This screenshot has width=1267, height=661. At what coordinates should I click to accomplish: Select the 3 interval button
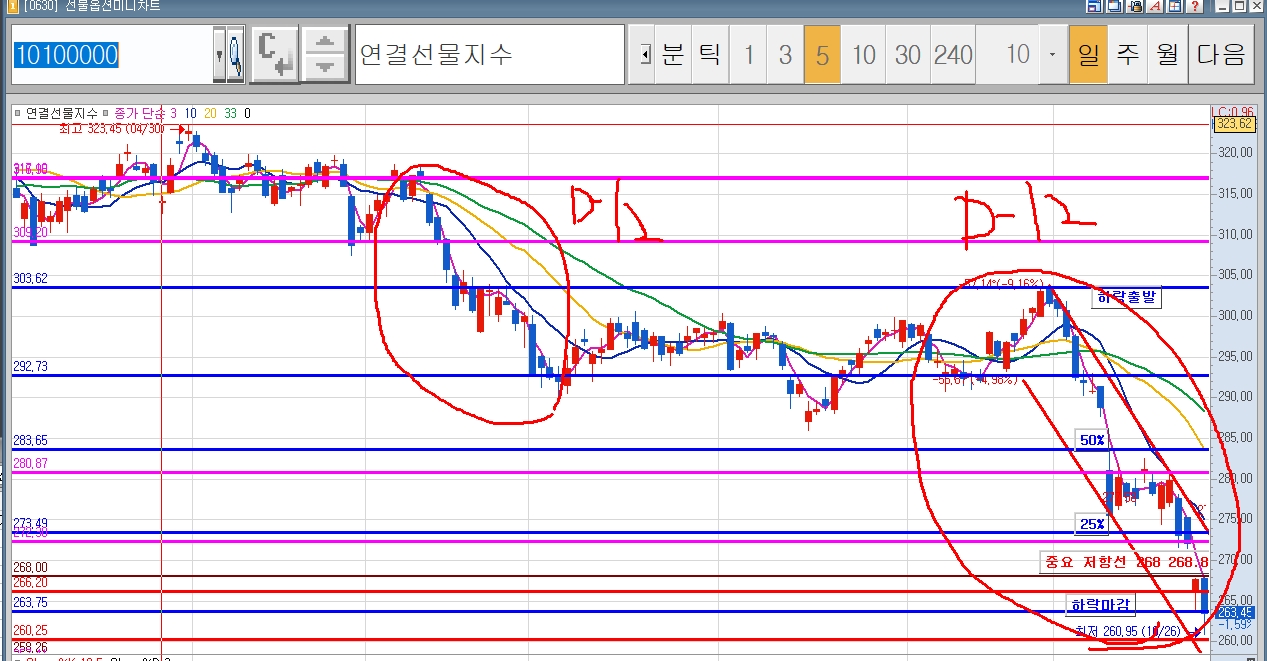click(785, 54)
